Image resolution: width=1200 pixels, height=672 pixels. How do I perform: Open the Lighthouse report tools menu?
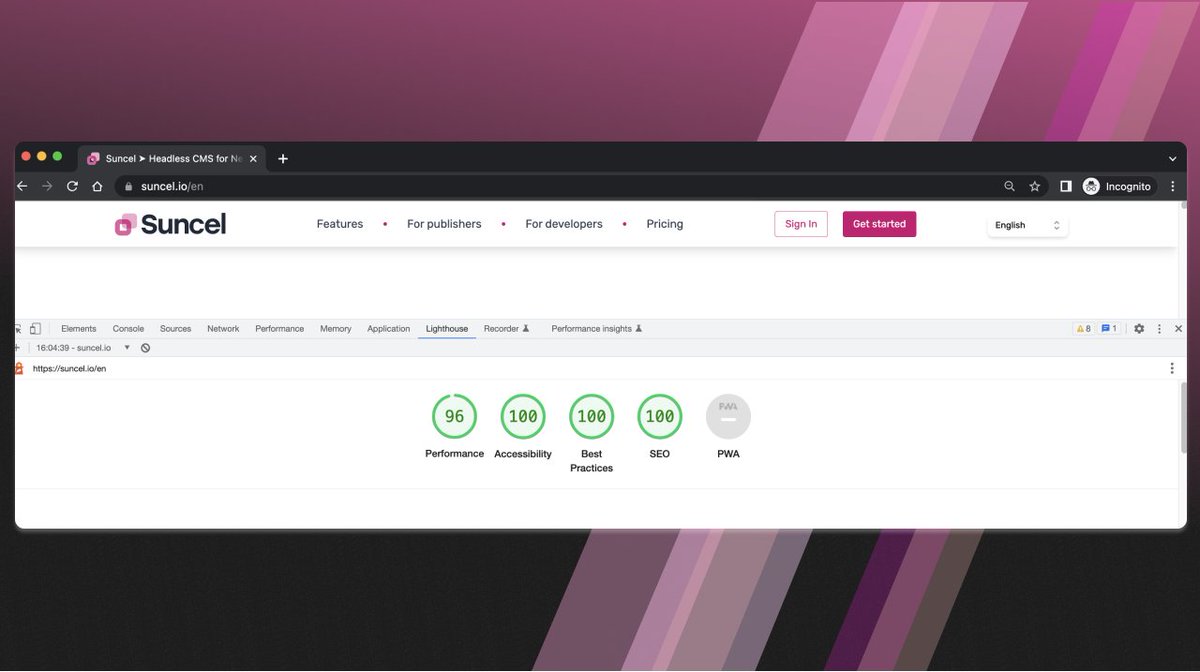coord(1172,368)
